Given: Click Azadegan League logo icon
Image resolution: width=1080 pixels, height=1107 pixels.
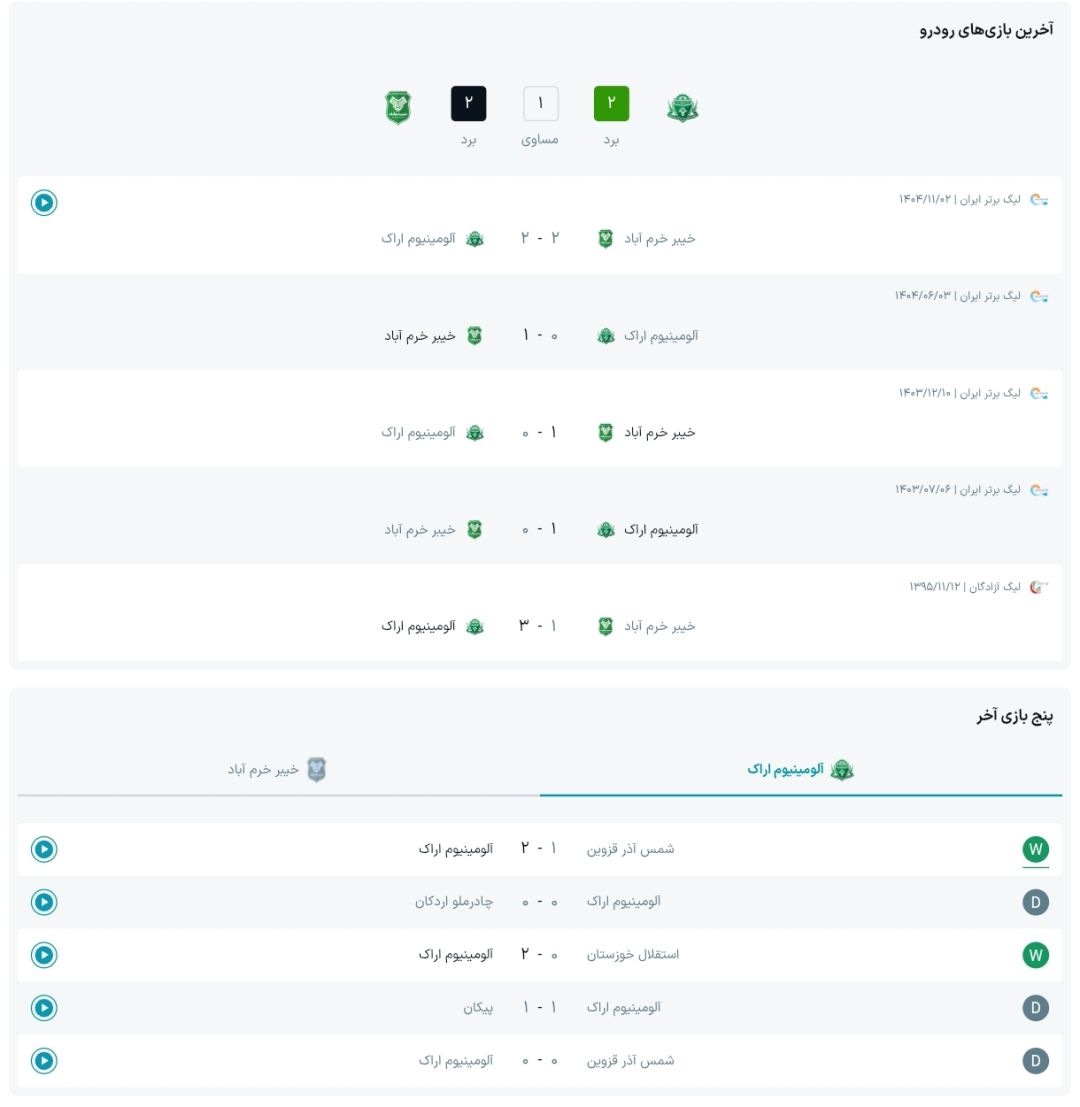Looking at the screenshot, I should (1039, 587).
